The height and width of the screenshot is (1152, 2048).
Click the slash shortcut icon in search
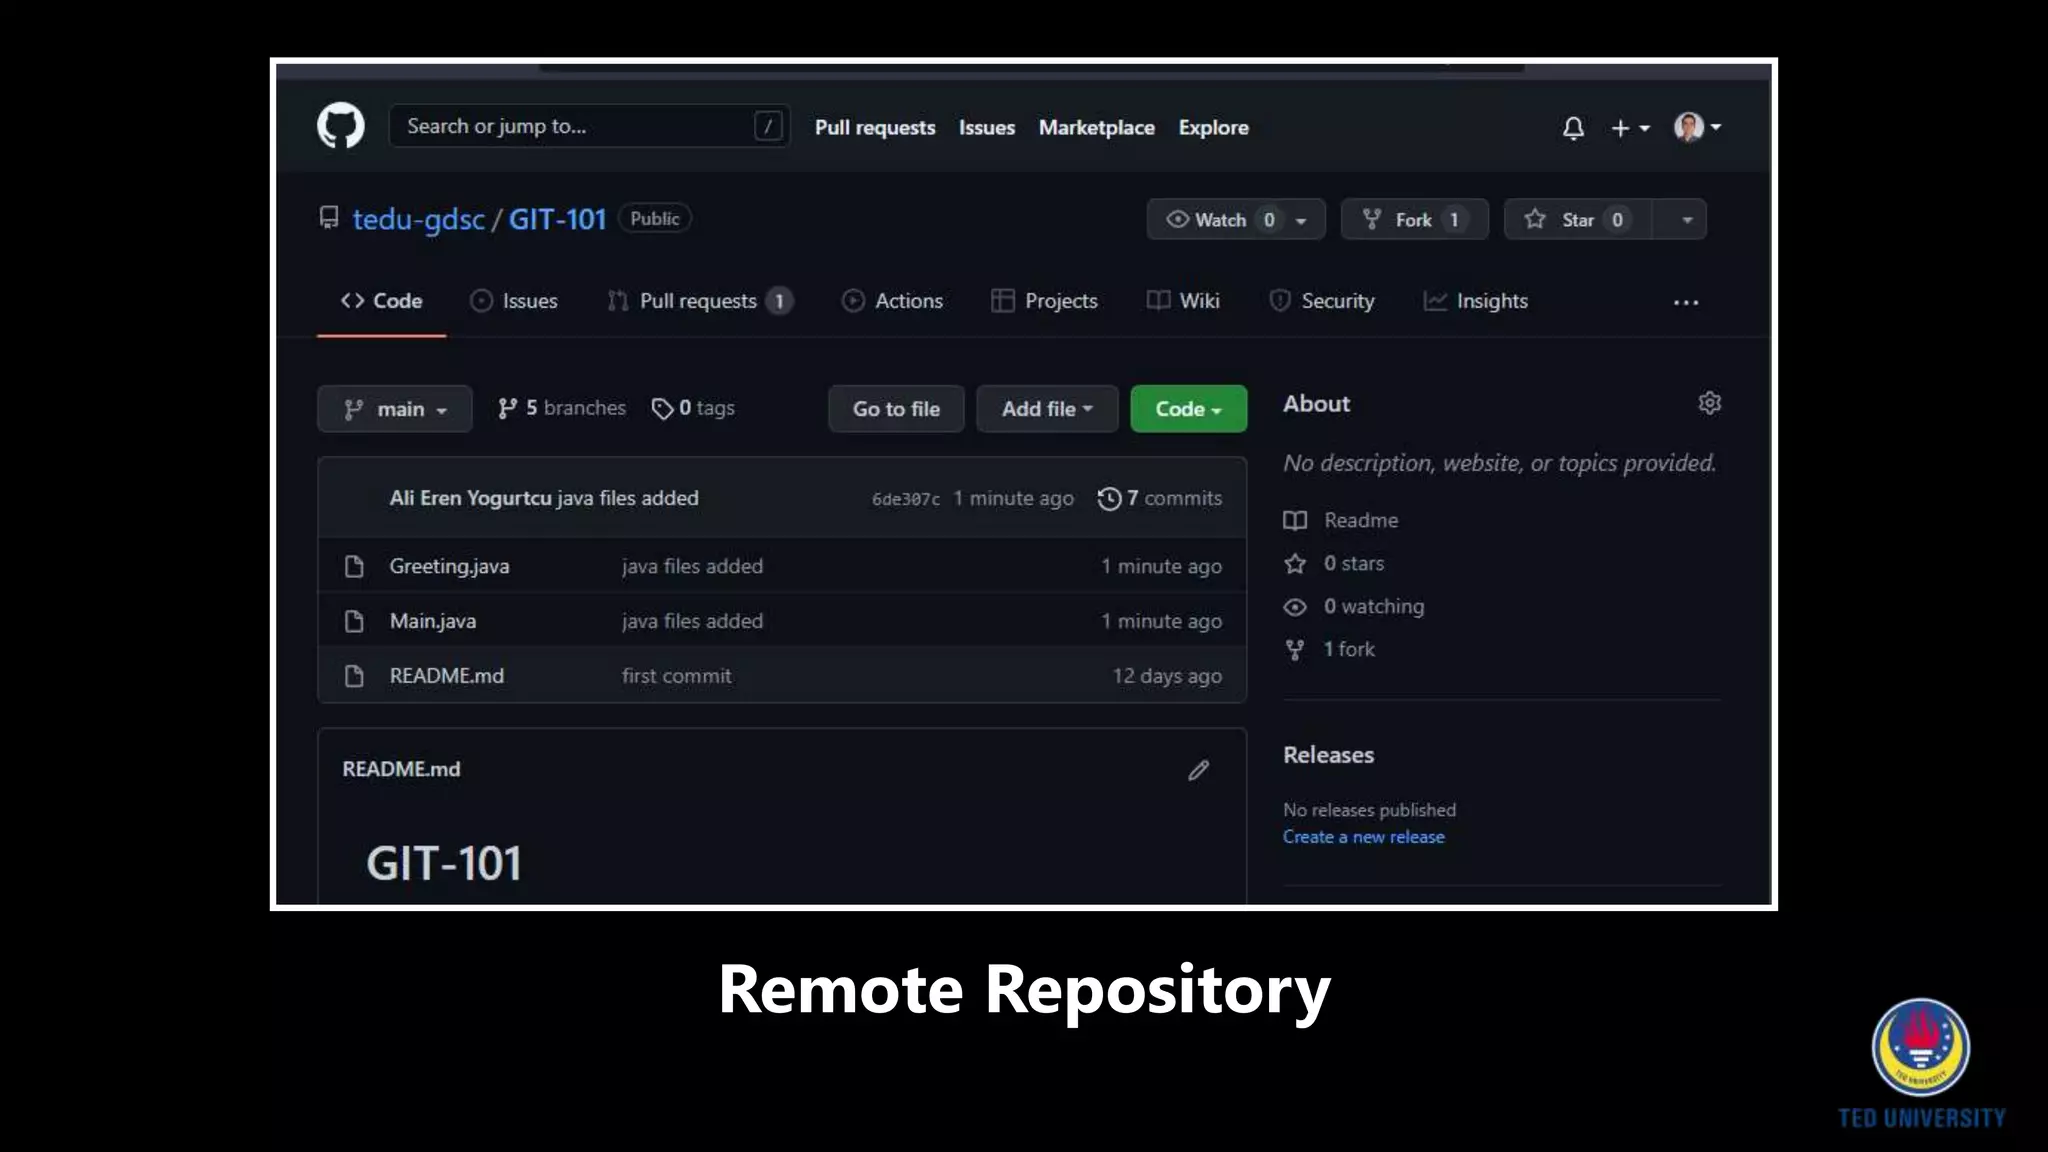tap(767, 126)
